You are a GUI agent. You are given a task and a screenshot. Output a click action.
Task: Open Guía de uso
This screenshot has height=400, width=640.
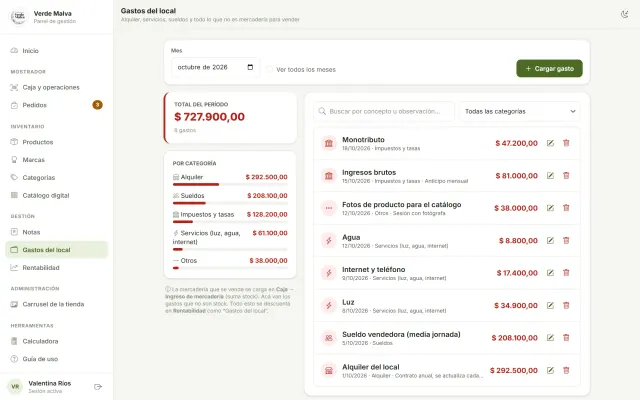[x=56, y=359]
